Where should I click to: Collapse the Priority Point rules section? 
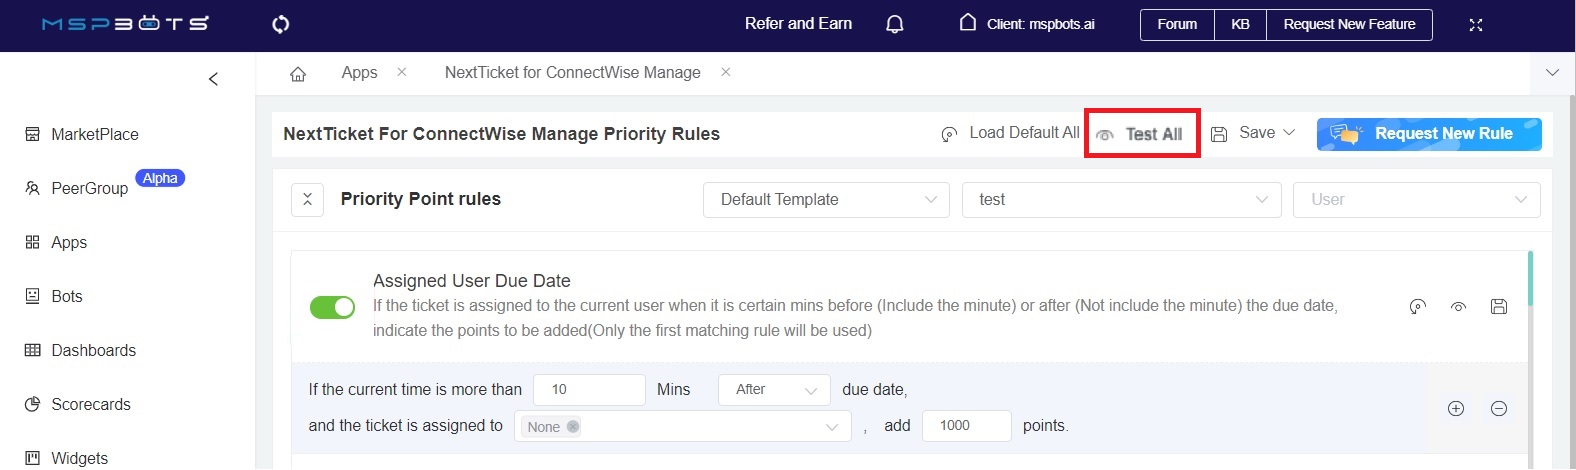[307, 200]
